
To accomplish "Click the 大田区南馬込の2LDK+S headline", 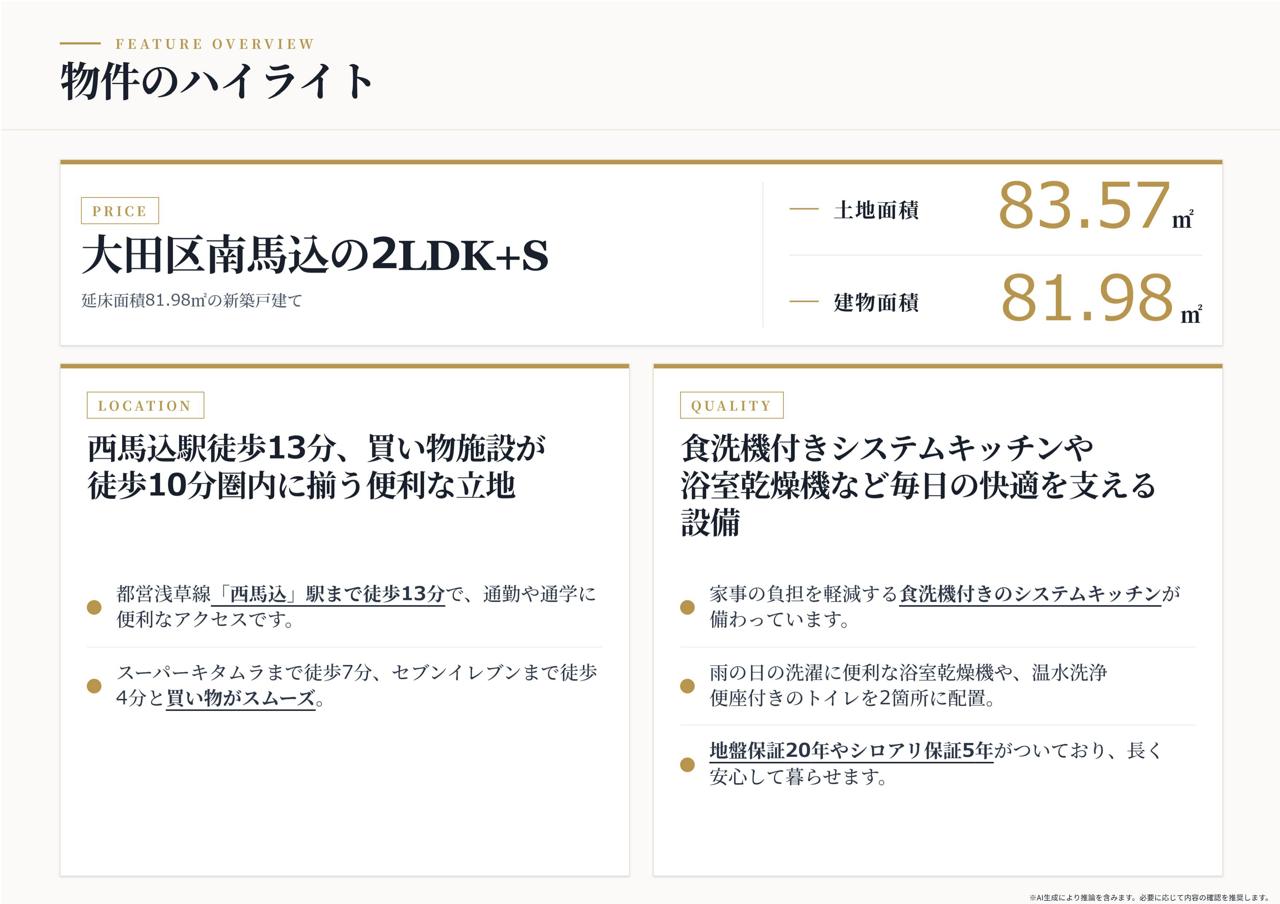I will [315, 256].
